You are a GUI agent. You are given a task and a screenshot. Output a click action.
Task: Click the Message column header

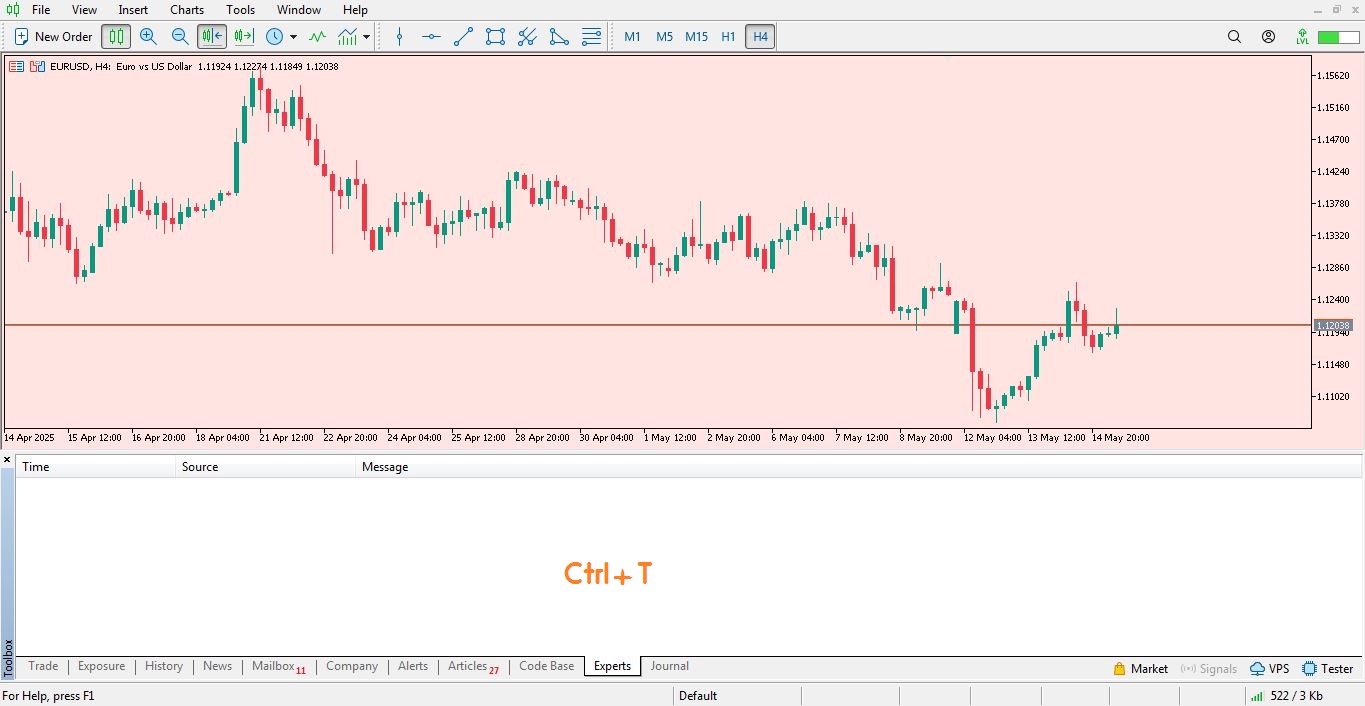tap(385, 467)
